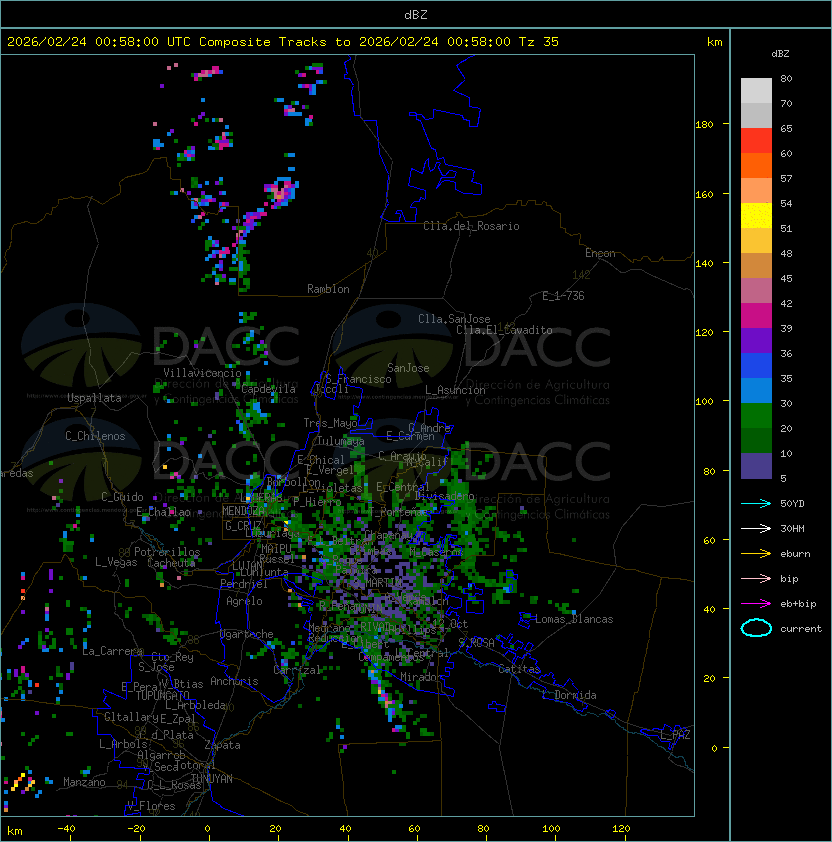832x842 pixels.
Task: Click the 160 tick on the right axis
Action: (704, 194)
